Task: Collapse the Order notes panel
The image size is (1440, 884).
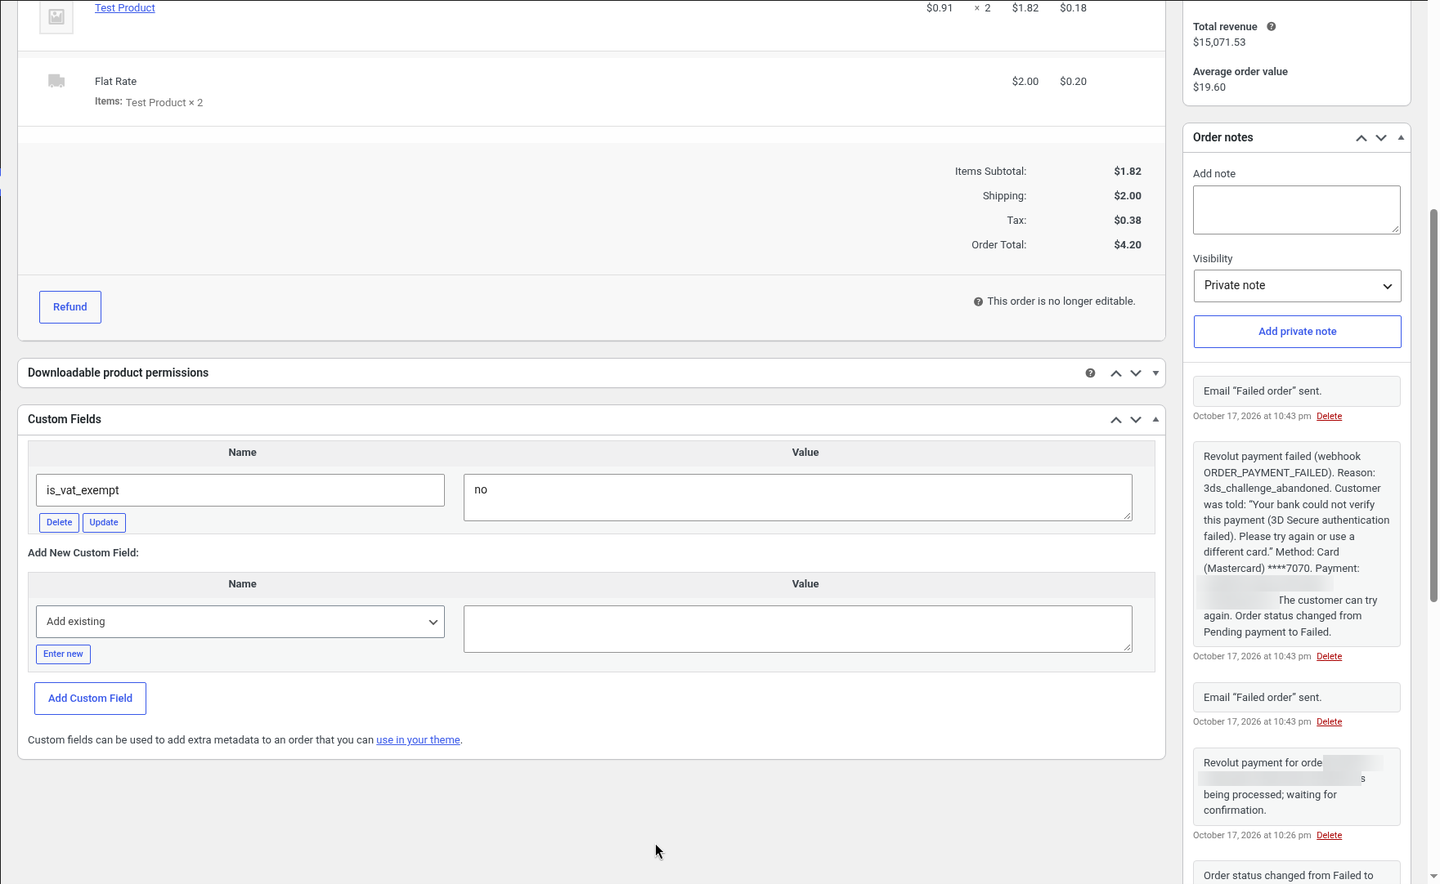Action: tap(1401, 138)
